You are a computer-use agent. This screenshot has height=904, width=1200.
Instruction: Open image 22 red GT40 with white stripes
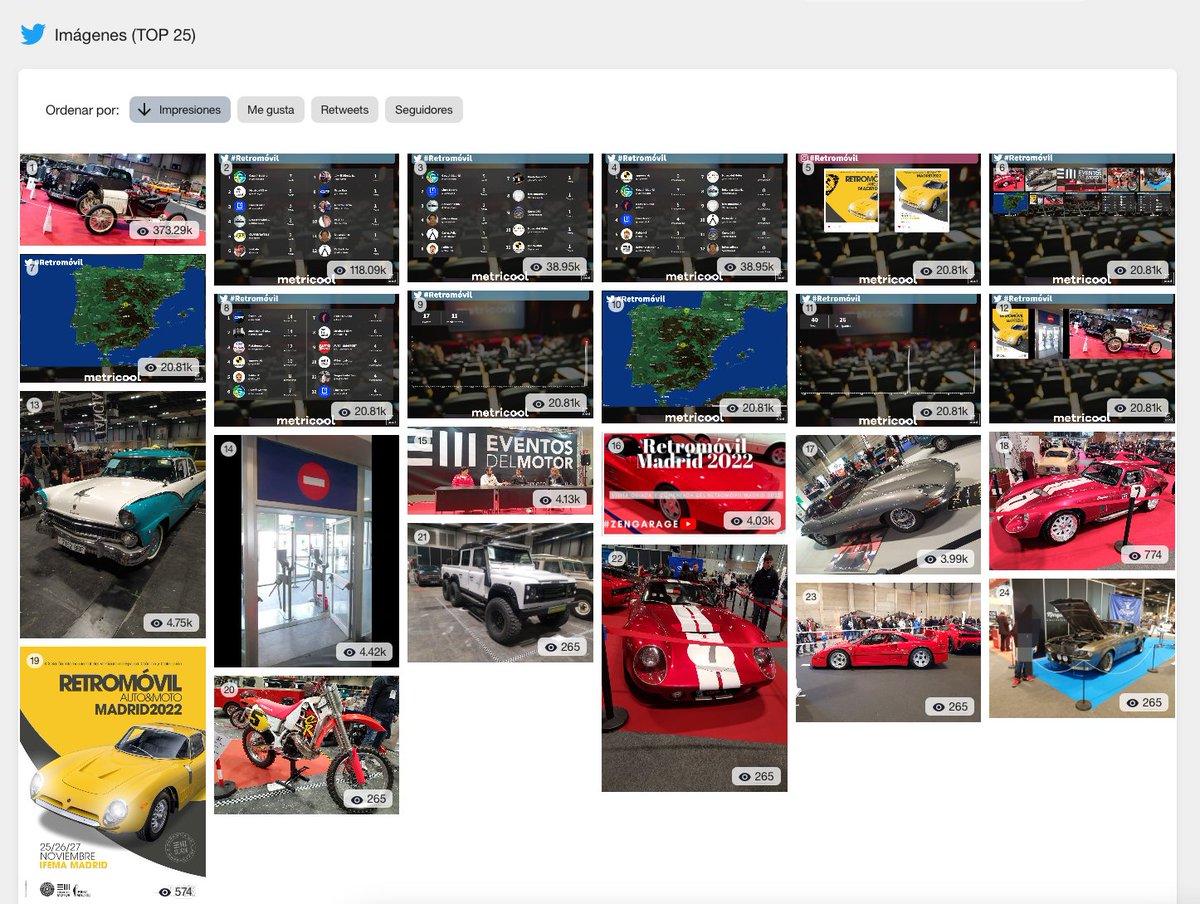(694, 668)
